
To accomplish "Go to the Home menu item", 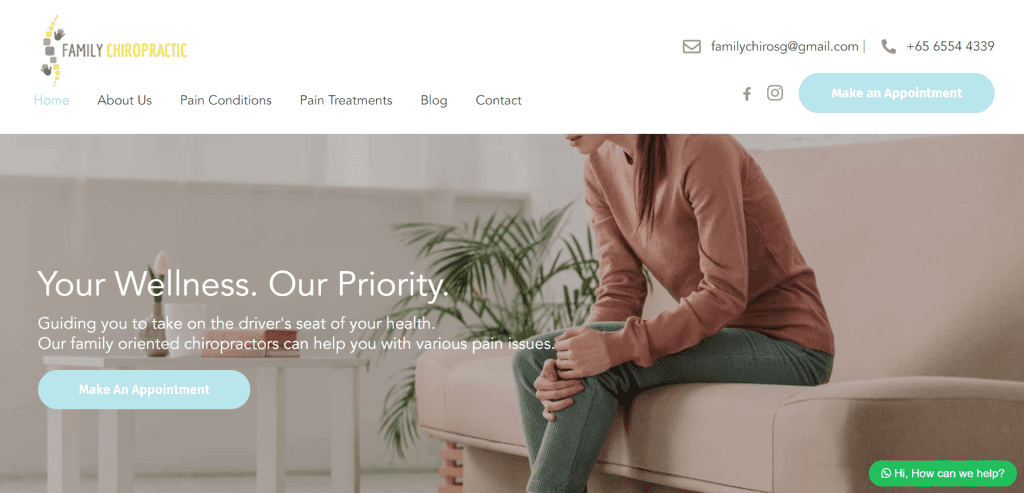I will click(52, 100).
